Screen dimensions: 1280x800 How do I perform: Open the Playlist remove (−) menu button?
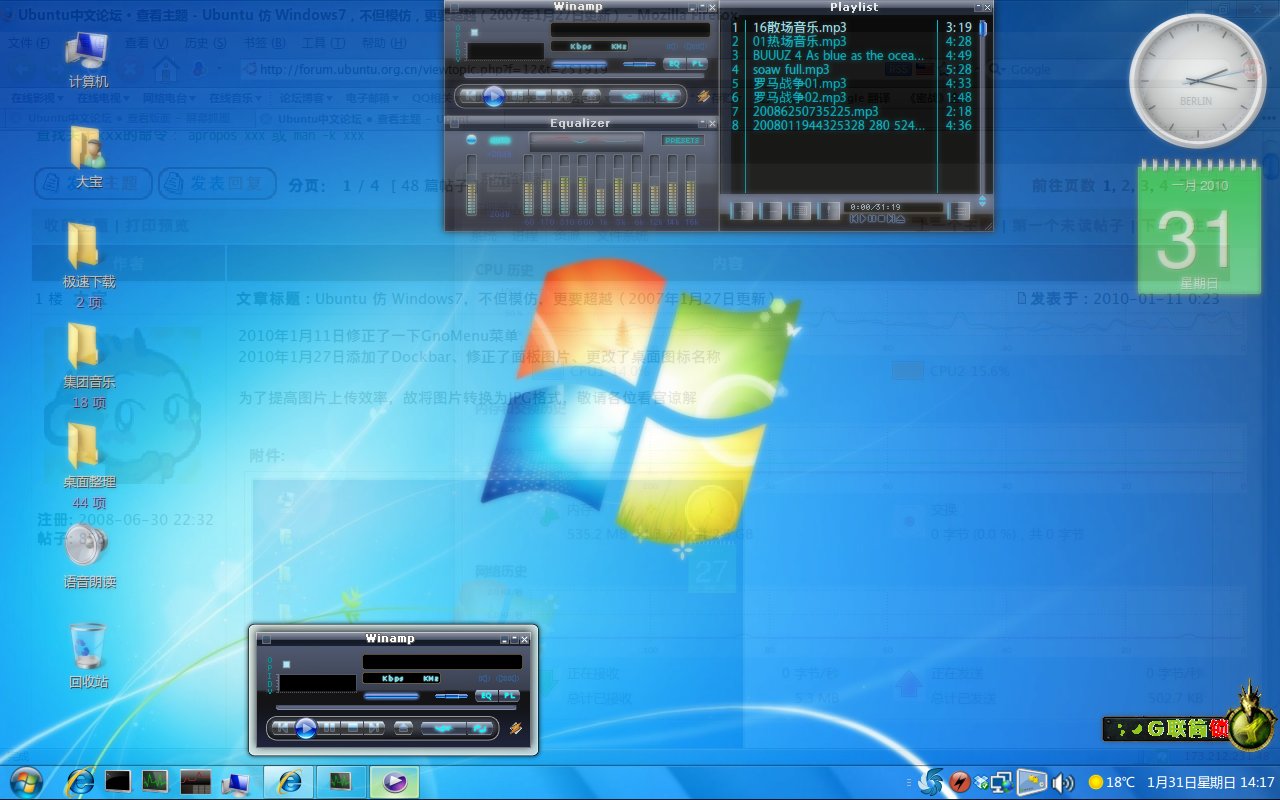click(x=771, y=210)
